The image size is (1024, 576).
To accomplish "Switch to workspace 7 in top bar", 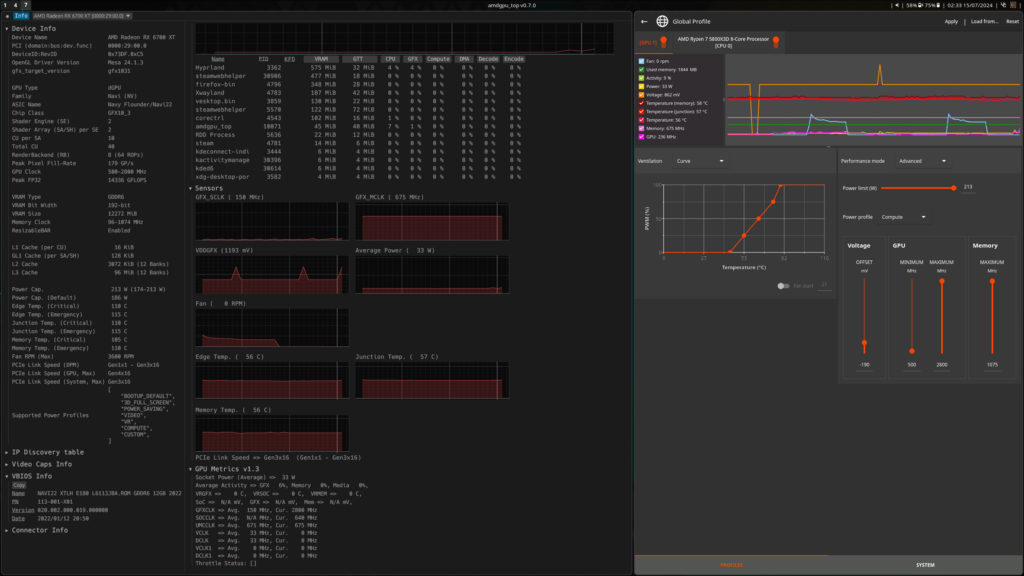I will tap(25, 5).
